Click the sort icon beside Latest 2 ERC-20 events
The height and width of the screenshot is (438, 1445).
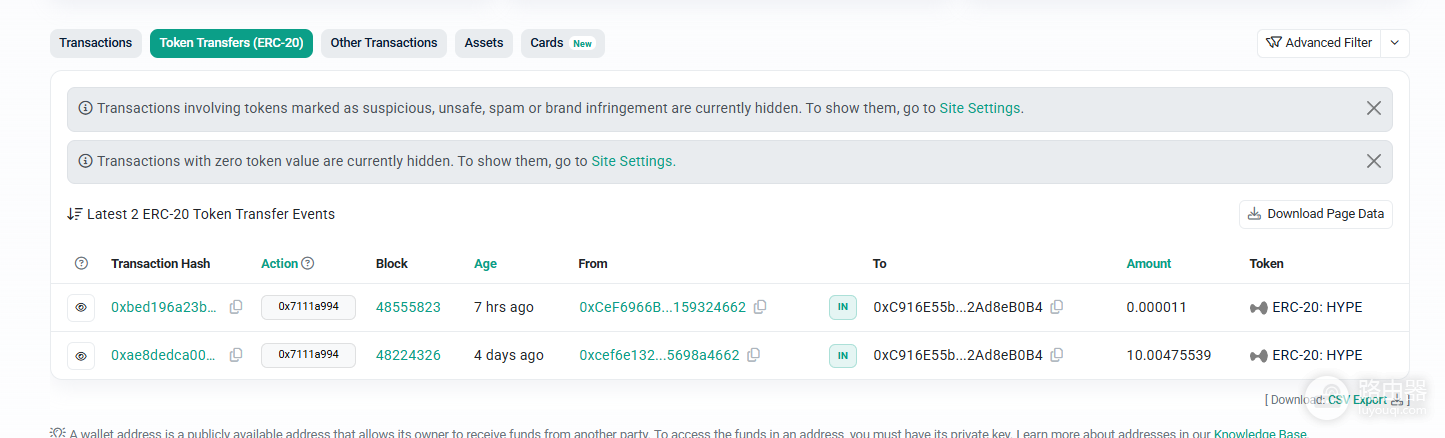click(74, 214)
